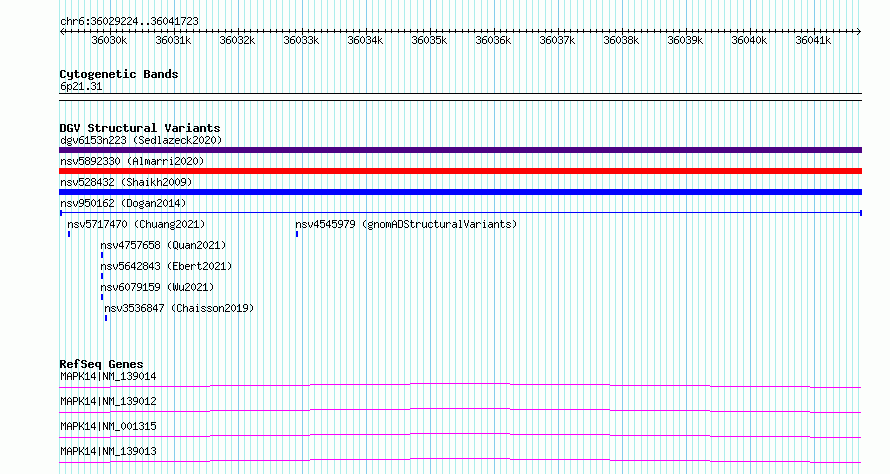Click the MAPK14 NM_139013 magenta transcript line
Image resolution: width=890 pixels, height=474 pixels.
(x=460, y=460)
